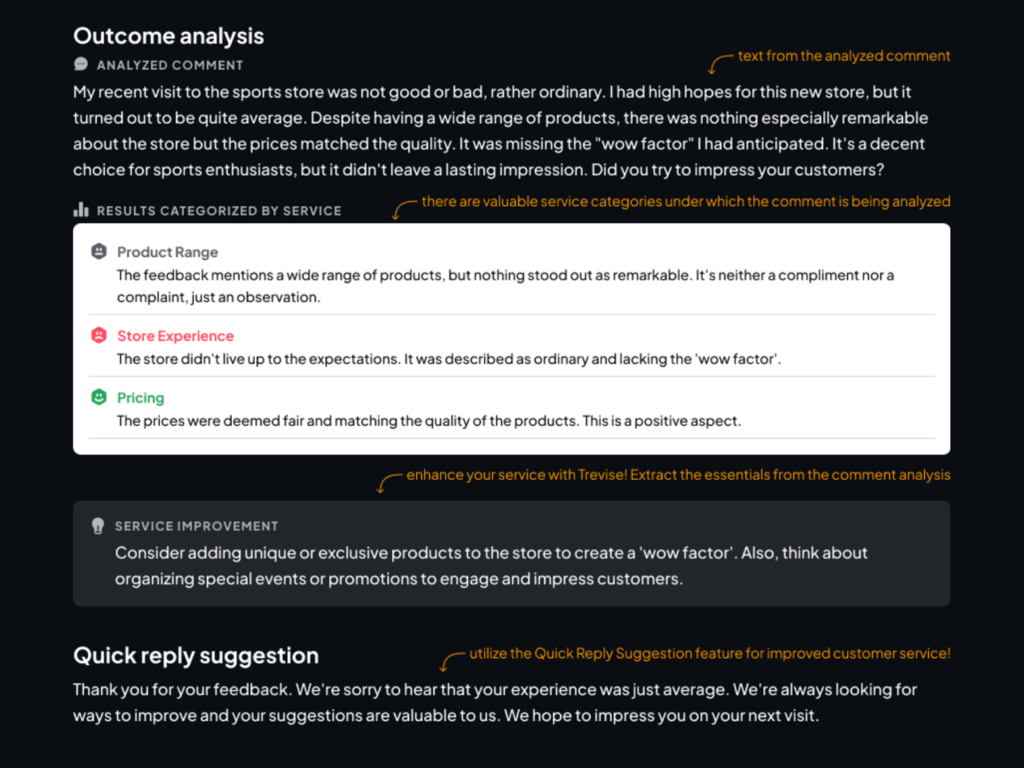Viewport: 1024px width, 768px height.
Task: Click the Quick reply suggestion heading
Action: [x=195, y=656]
